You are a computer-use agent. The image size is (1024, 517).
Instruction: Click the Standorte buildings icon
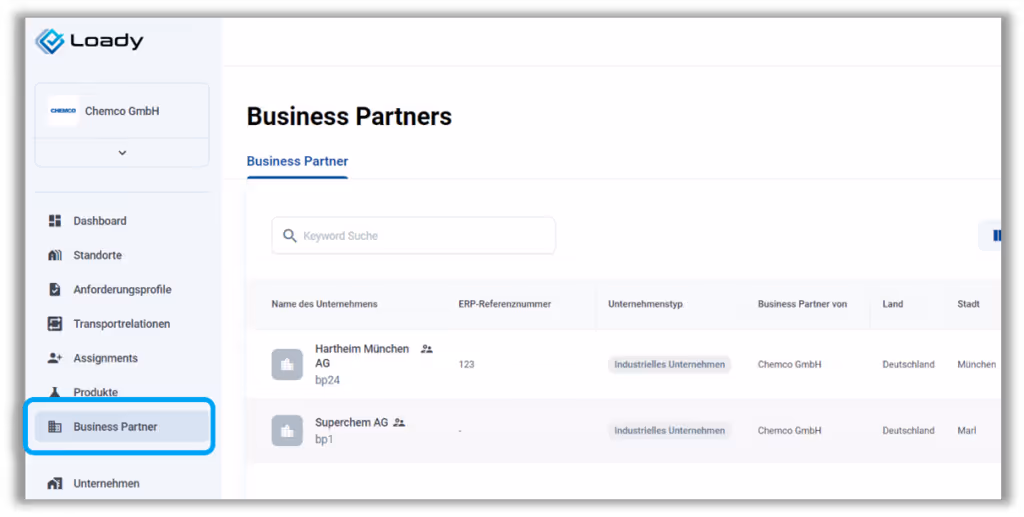(x=55, y=255)
